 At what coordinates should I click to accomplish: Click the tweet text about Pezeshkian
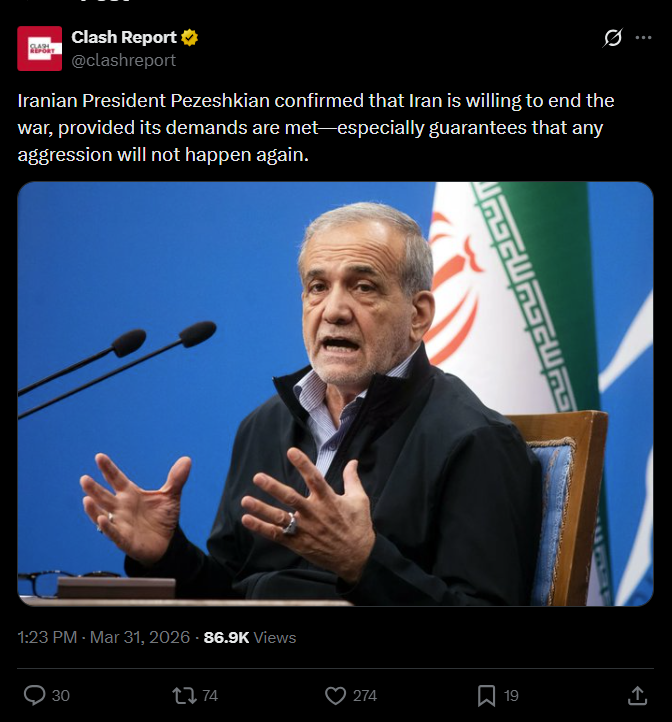click(x=316, y=128)
